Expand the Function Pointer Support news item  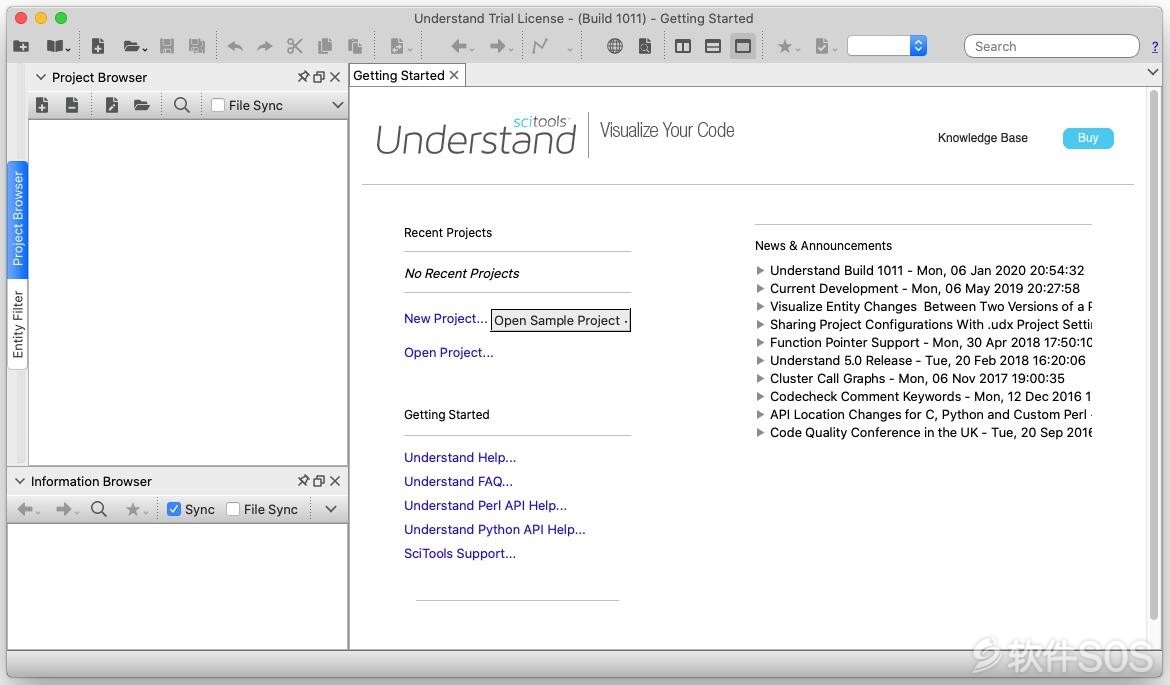tap(760, 342)
